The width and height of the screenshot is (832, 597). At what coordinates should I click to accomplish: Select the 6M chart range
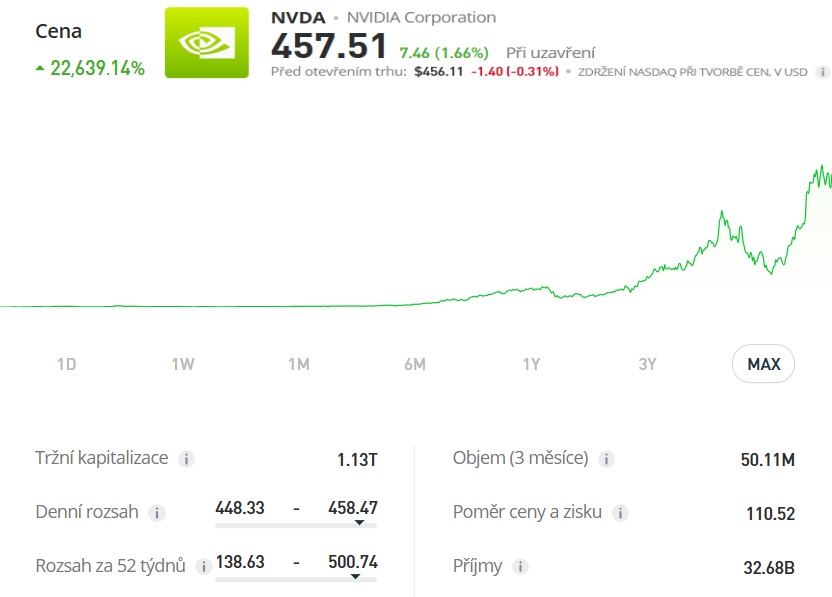pyautogui.click(x=416, y=364)
